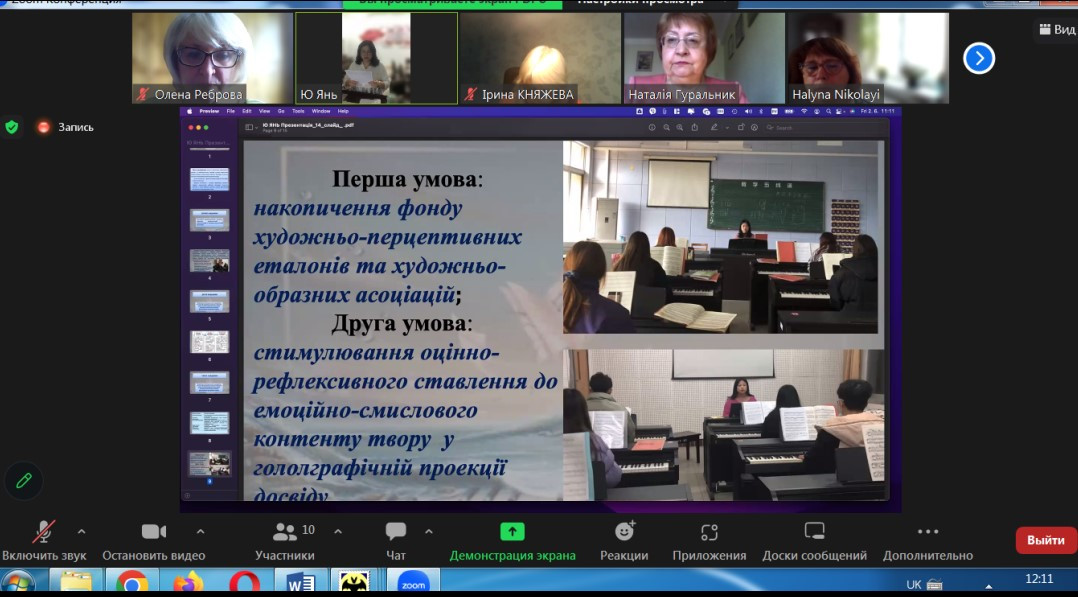Show hidden tray icons arrow
This screenshot has width=1078, height=597.
click(989, 586)
